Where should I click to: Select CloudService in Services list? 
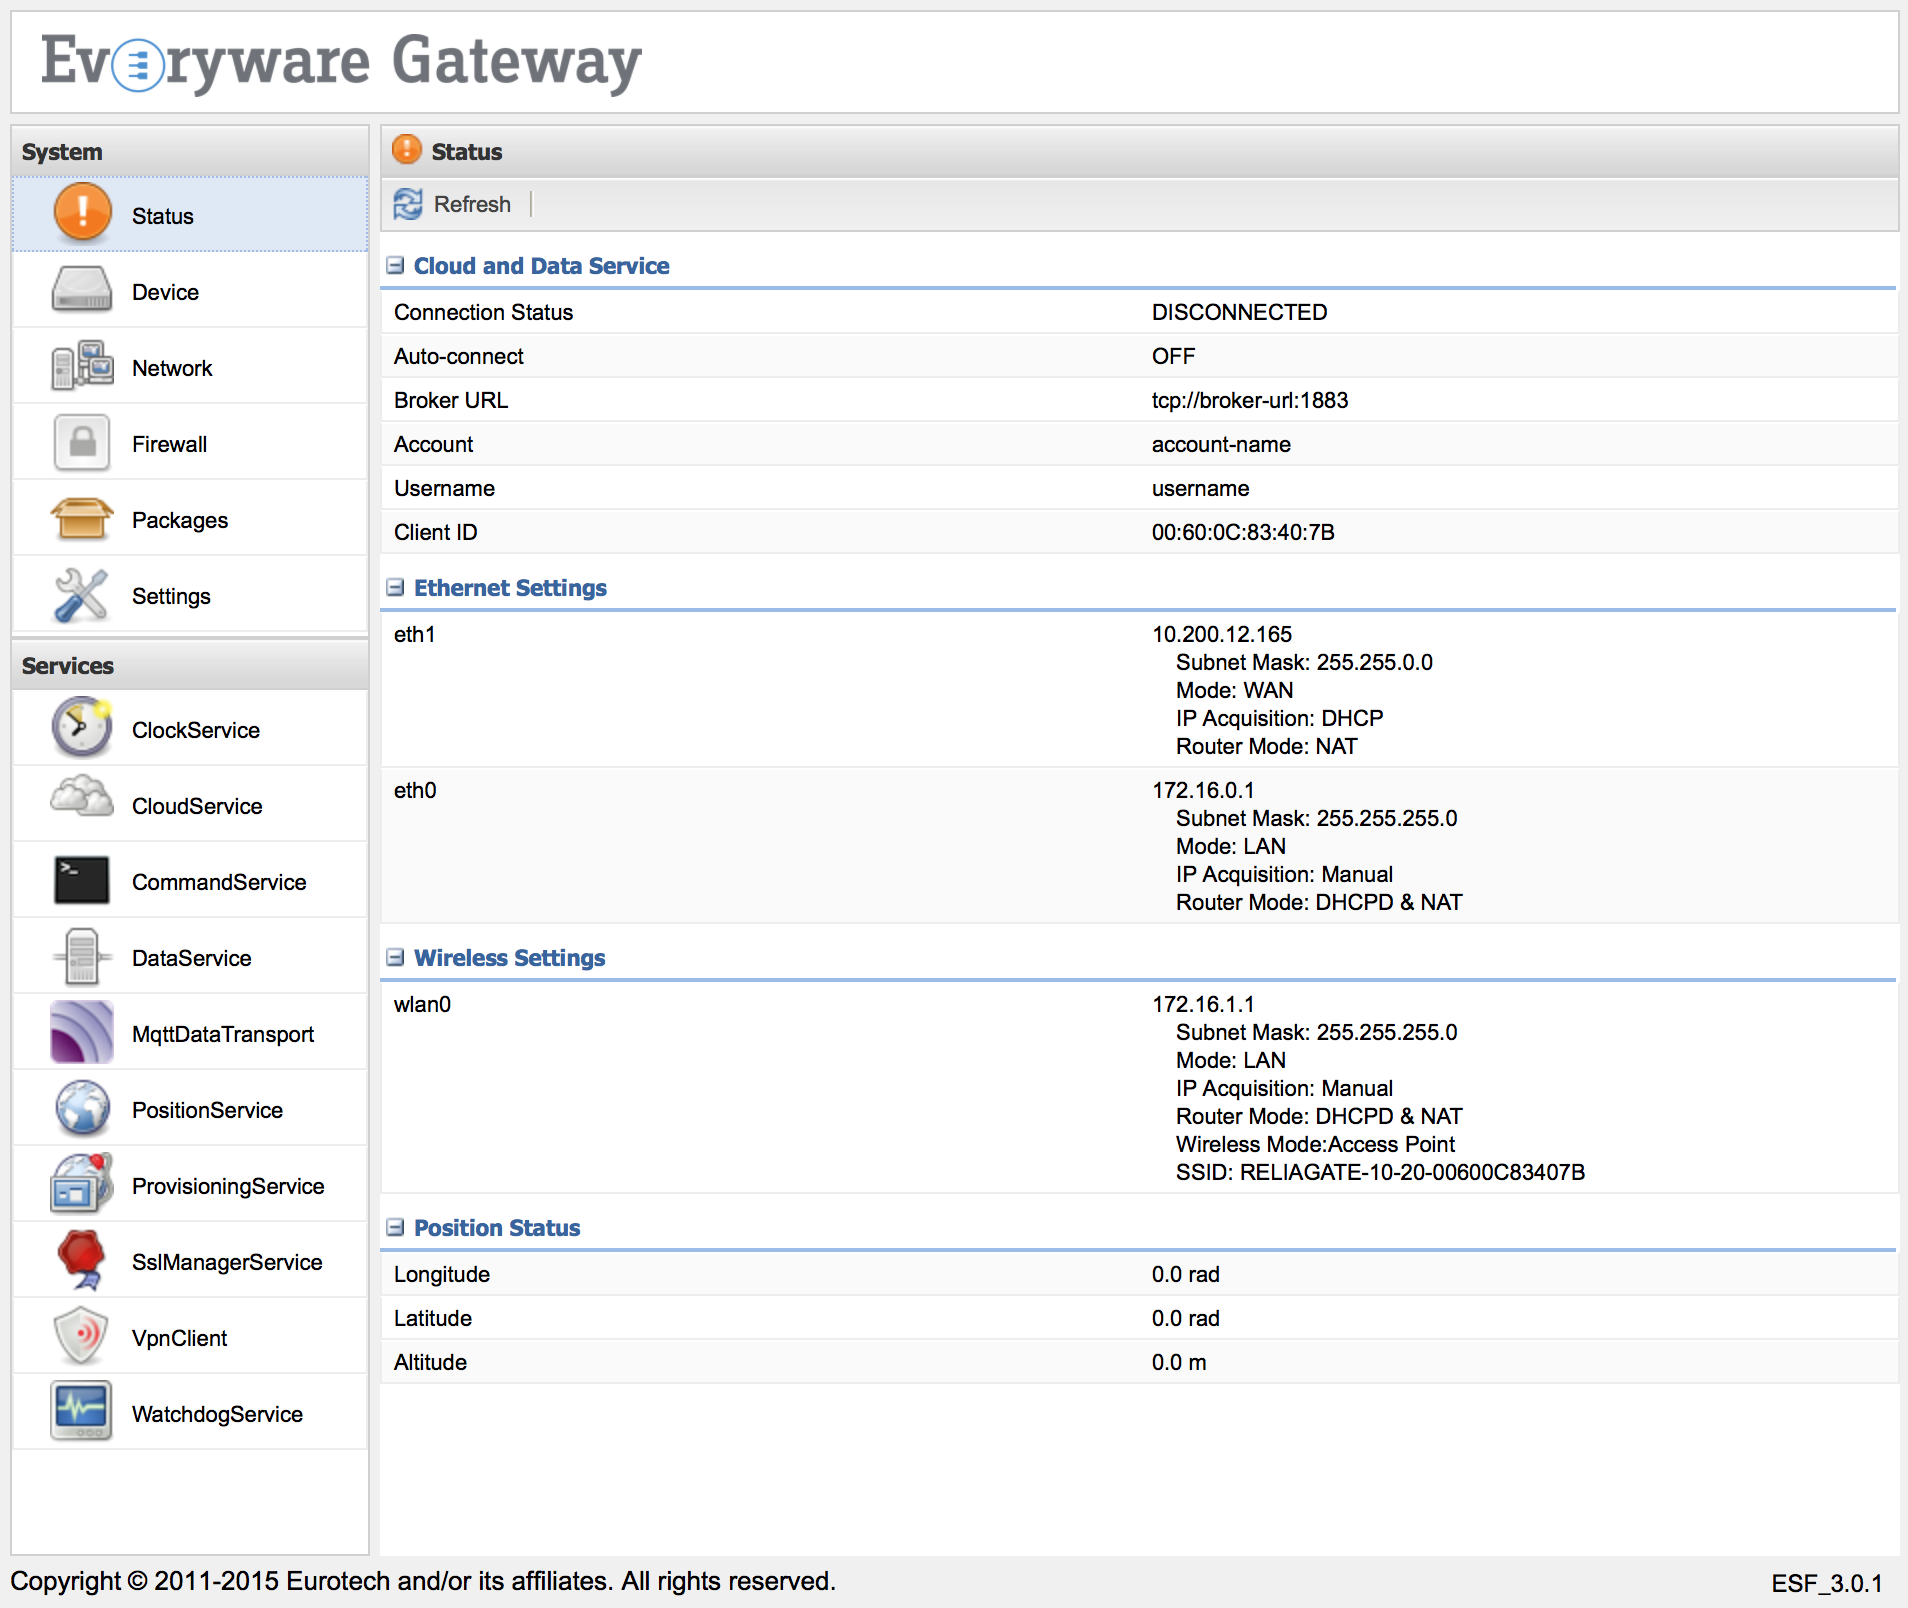(190, 805)
